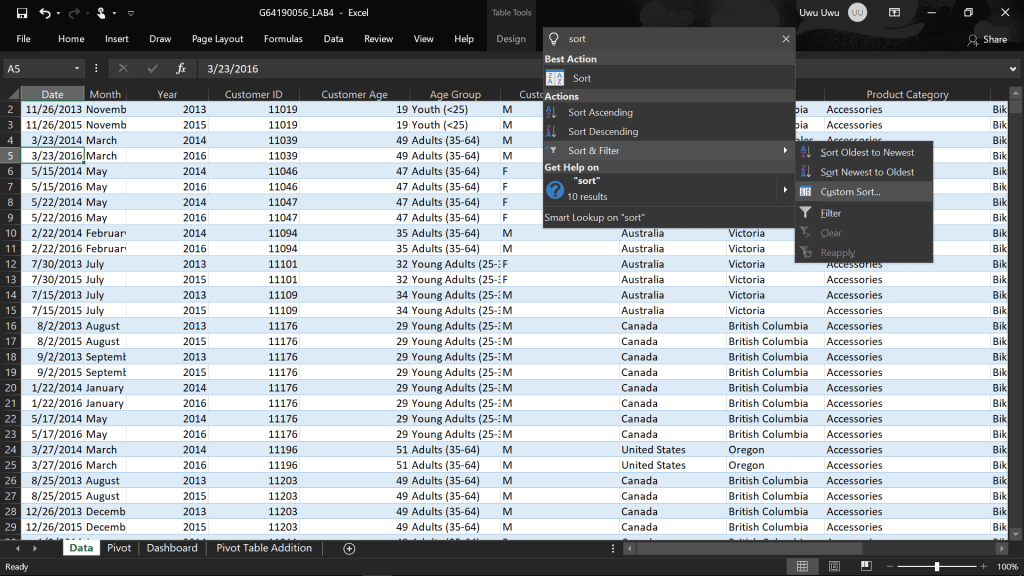Add a new sheet with plus icon
1024x576 pixels.
tap(349, 548)
